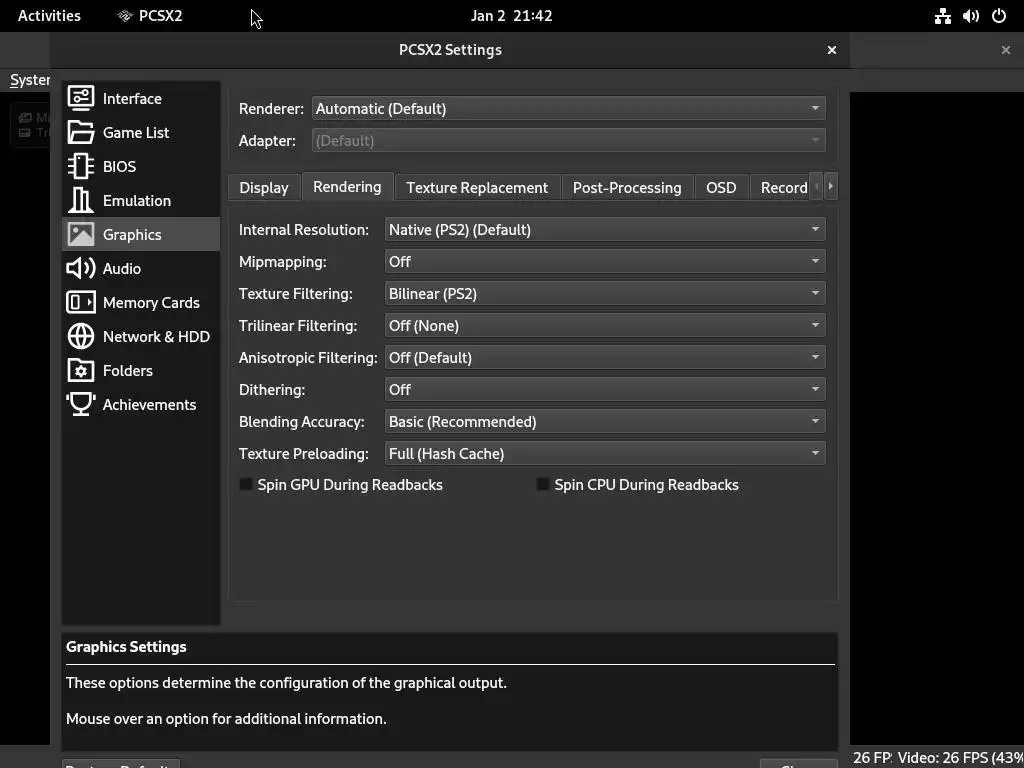Open System menu in main PCSX2 window
Image resolution: width=1024 pixels, height=768 pixels.
(x=30, y=80)
